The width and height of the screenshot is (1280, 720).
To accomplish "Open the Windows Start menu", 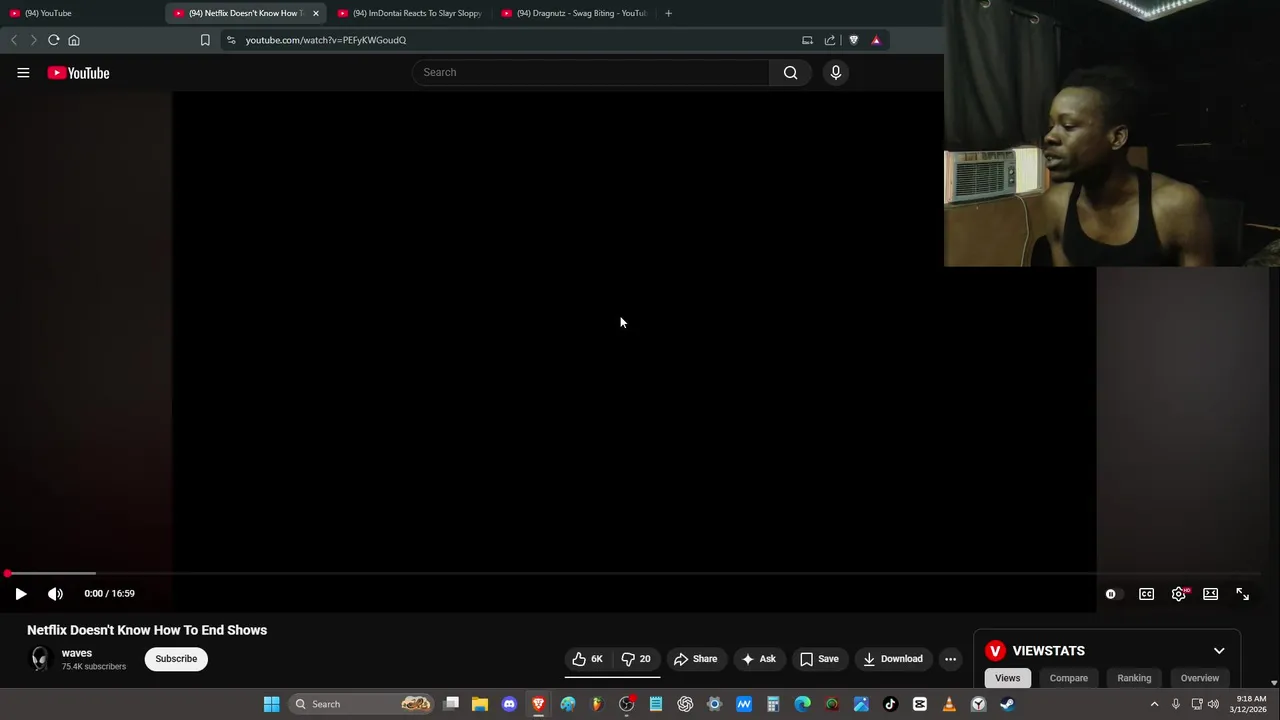I will [x=271, y=704].
